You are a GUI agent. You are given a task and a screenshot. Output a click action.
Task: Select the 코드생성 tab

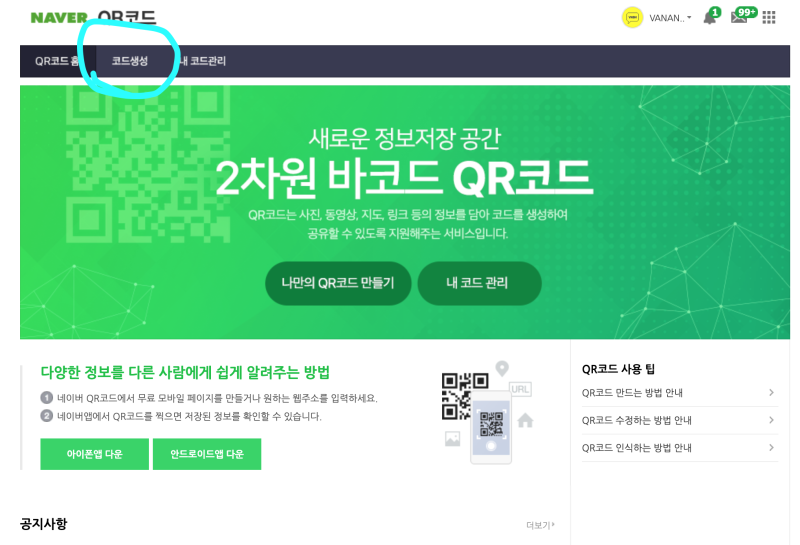tap(130, 61)
